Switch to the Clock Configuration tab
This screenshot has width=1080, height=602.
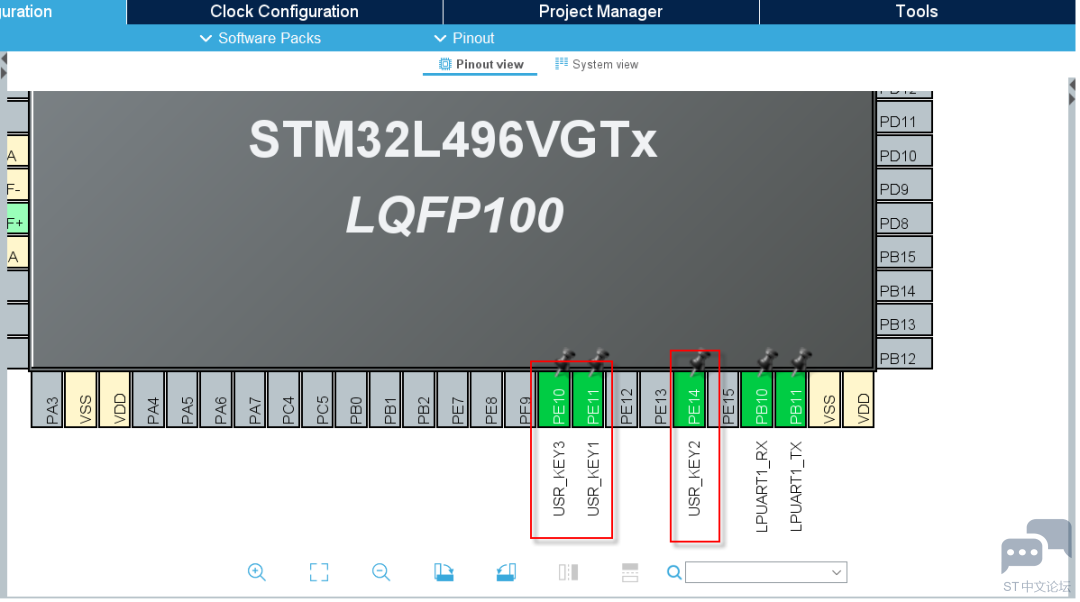click(284, 12)
